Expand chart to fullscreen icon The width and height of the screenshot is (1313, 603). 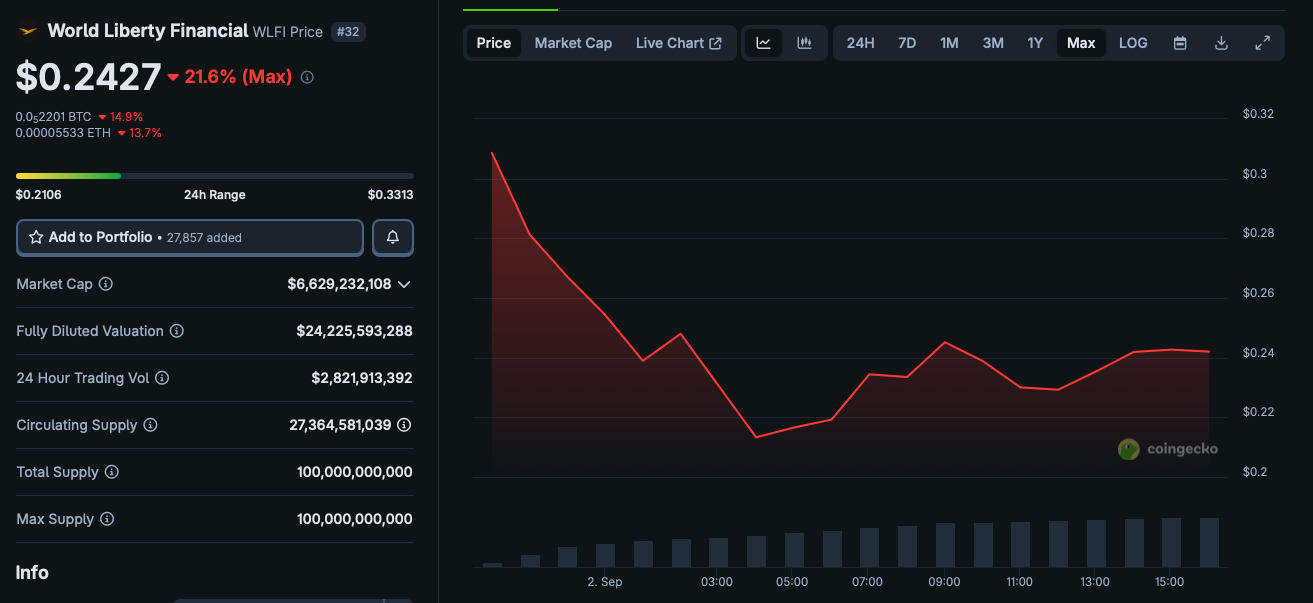click(1262, 43)
